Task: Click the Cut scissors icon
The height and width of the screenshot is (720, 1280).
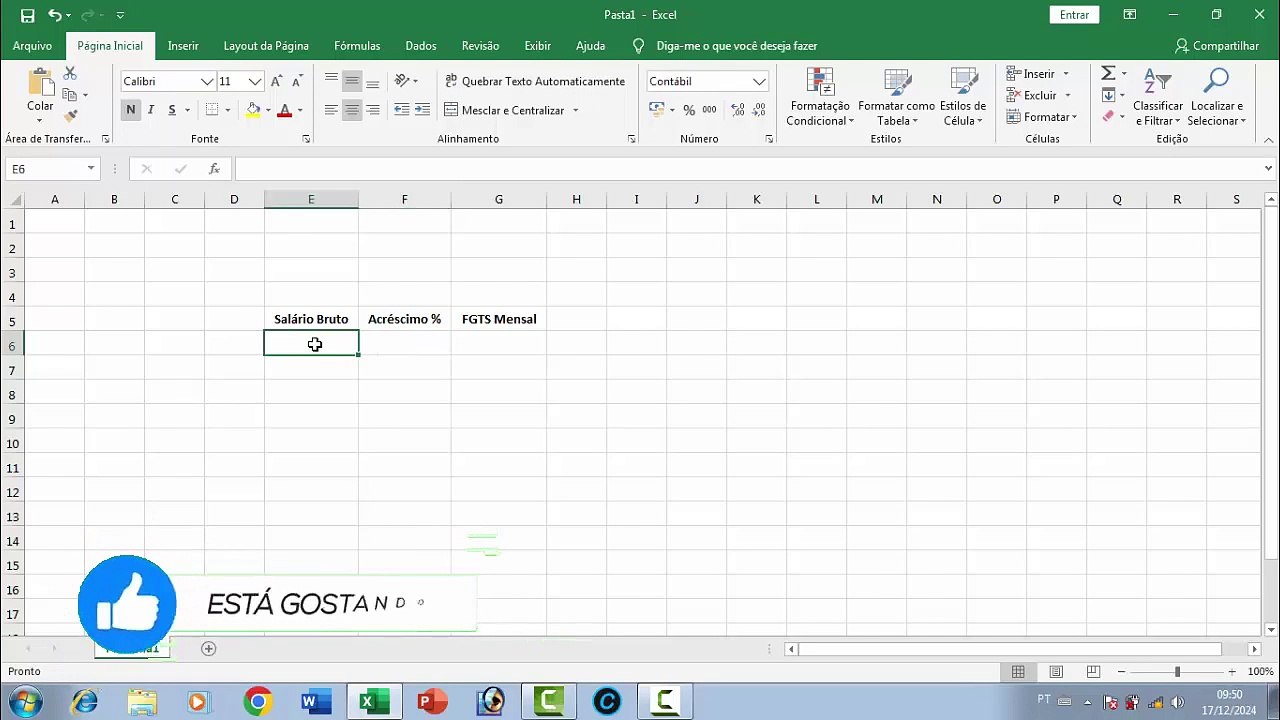Action: [x=70, y=74]
